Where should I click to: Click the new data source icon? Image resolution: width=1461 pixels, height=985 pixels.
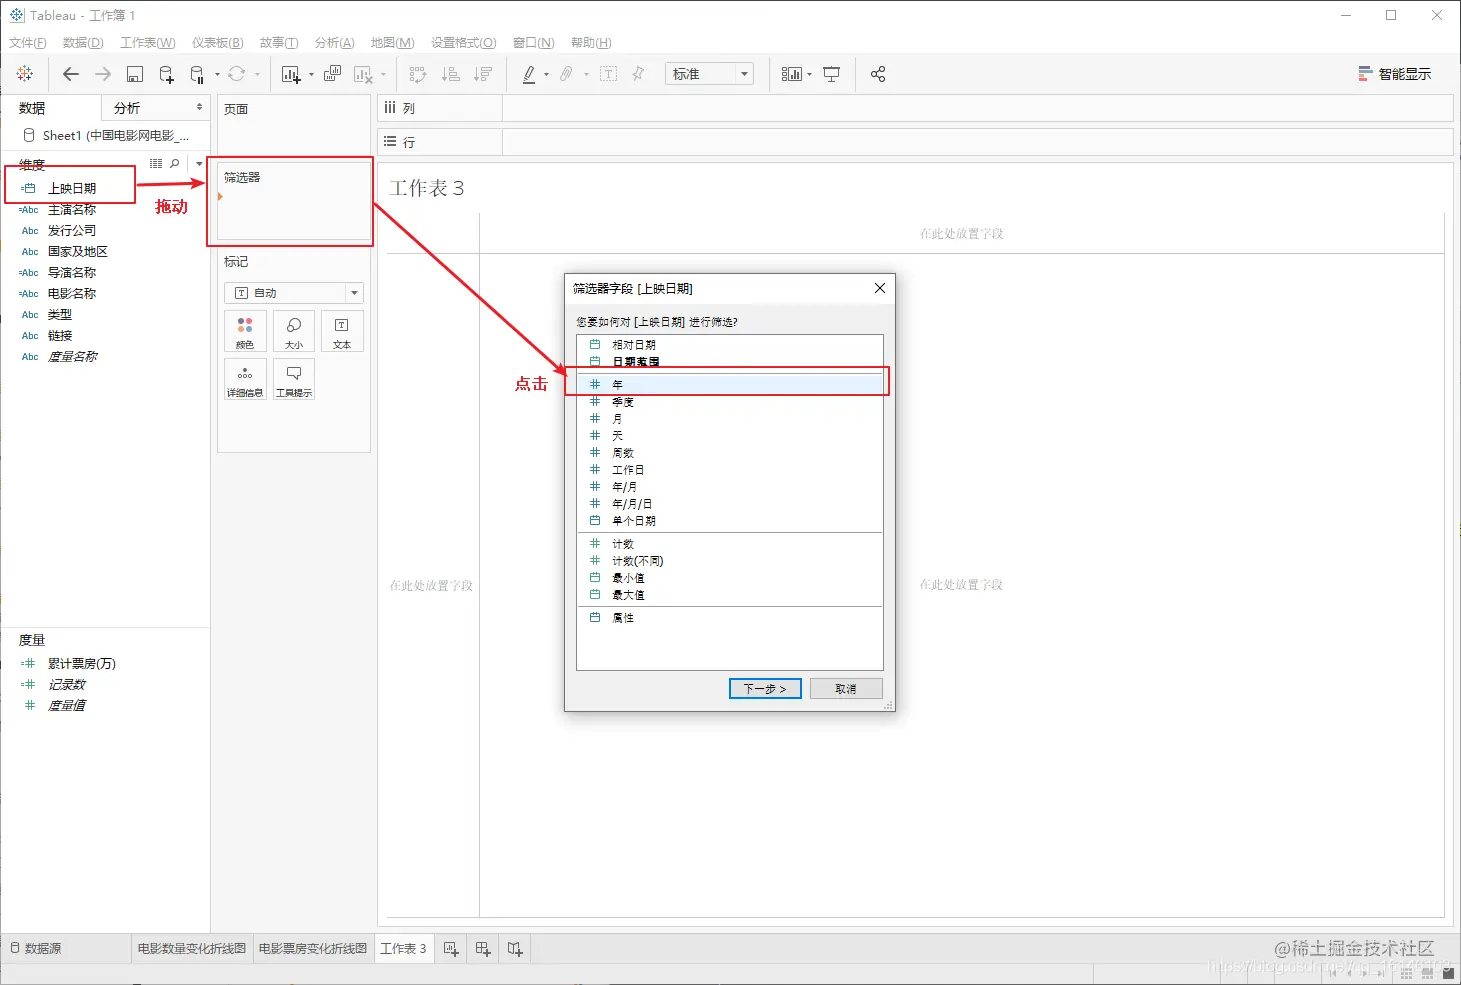[167, 74]
